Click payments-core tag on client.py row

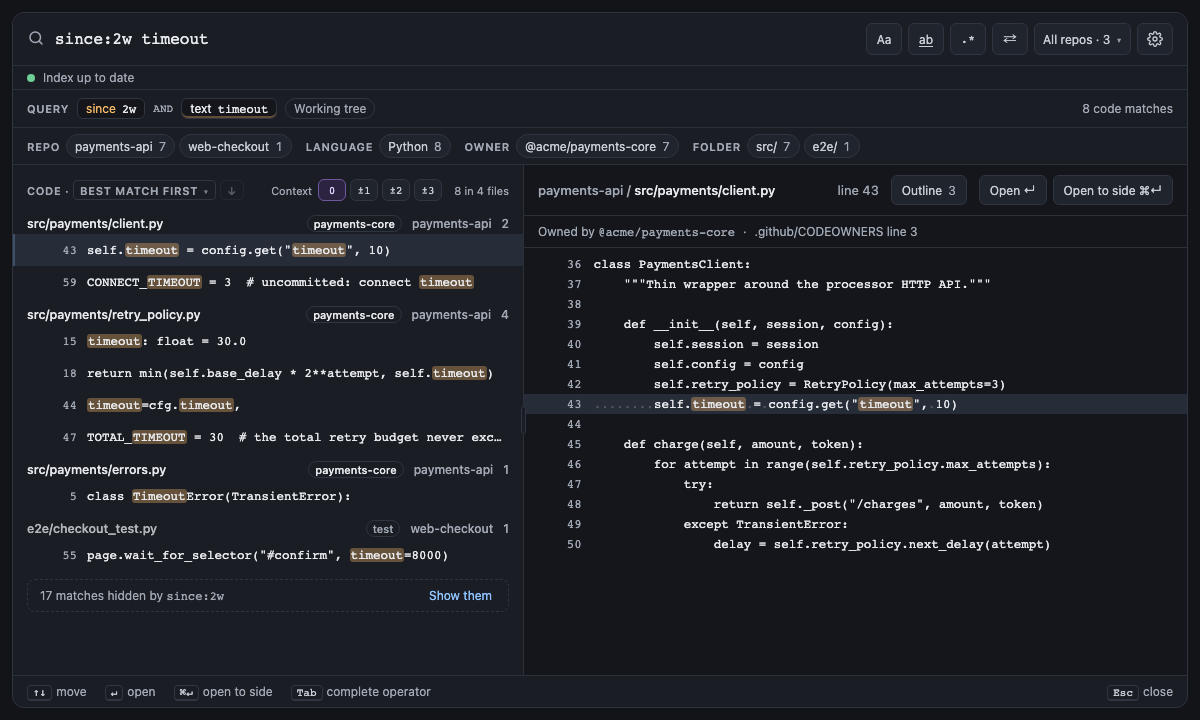tap(354, 225)
